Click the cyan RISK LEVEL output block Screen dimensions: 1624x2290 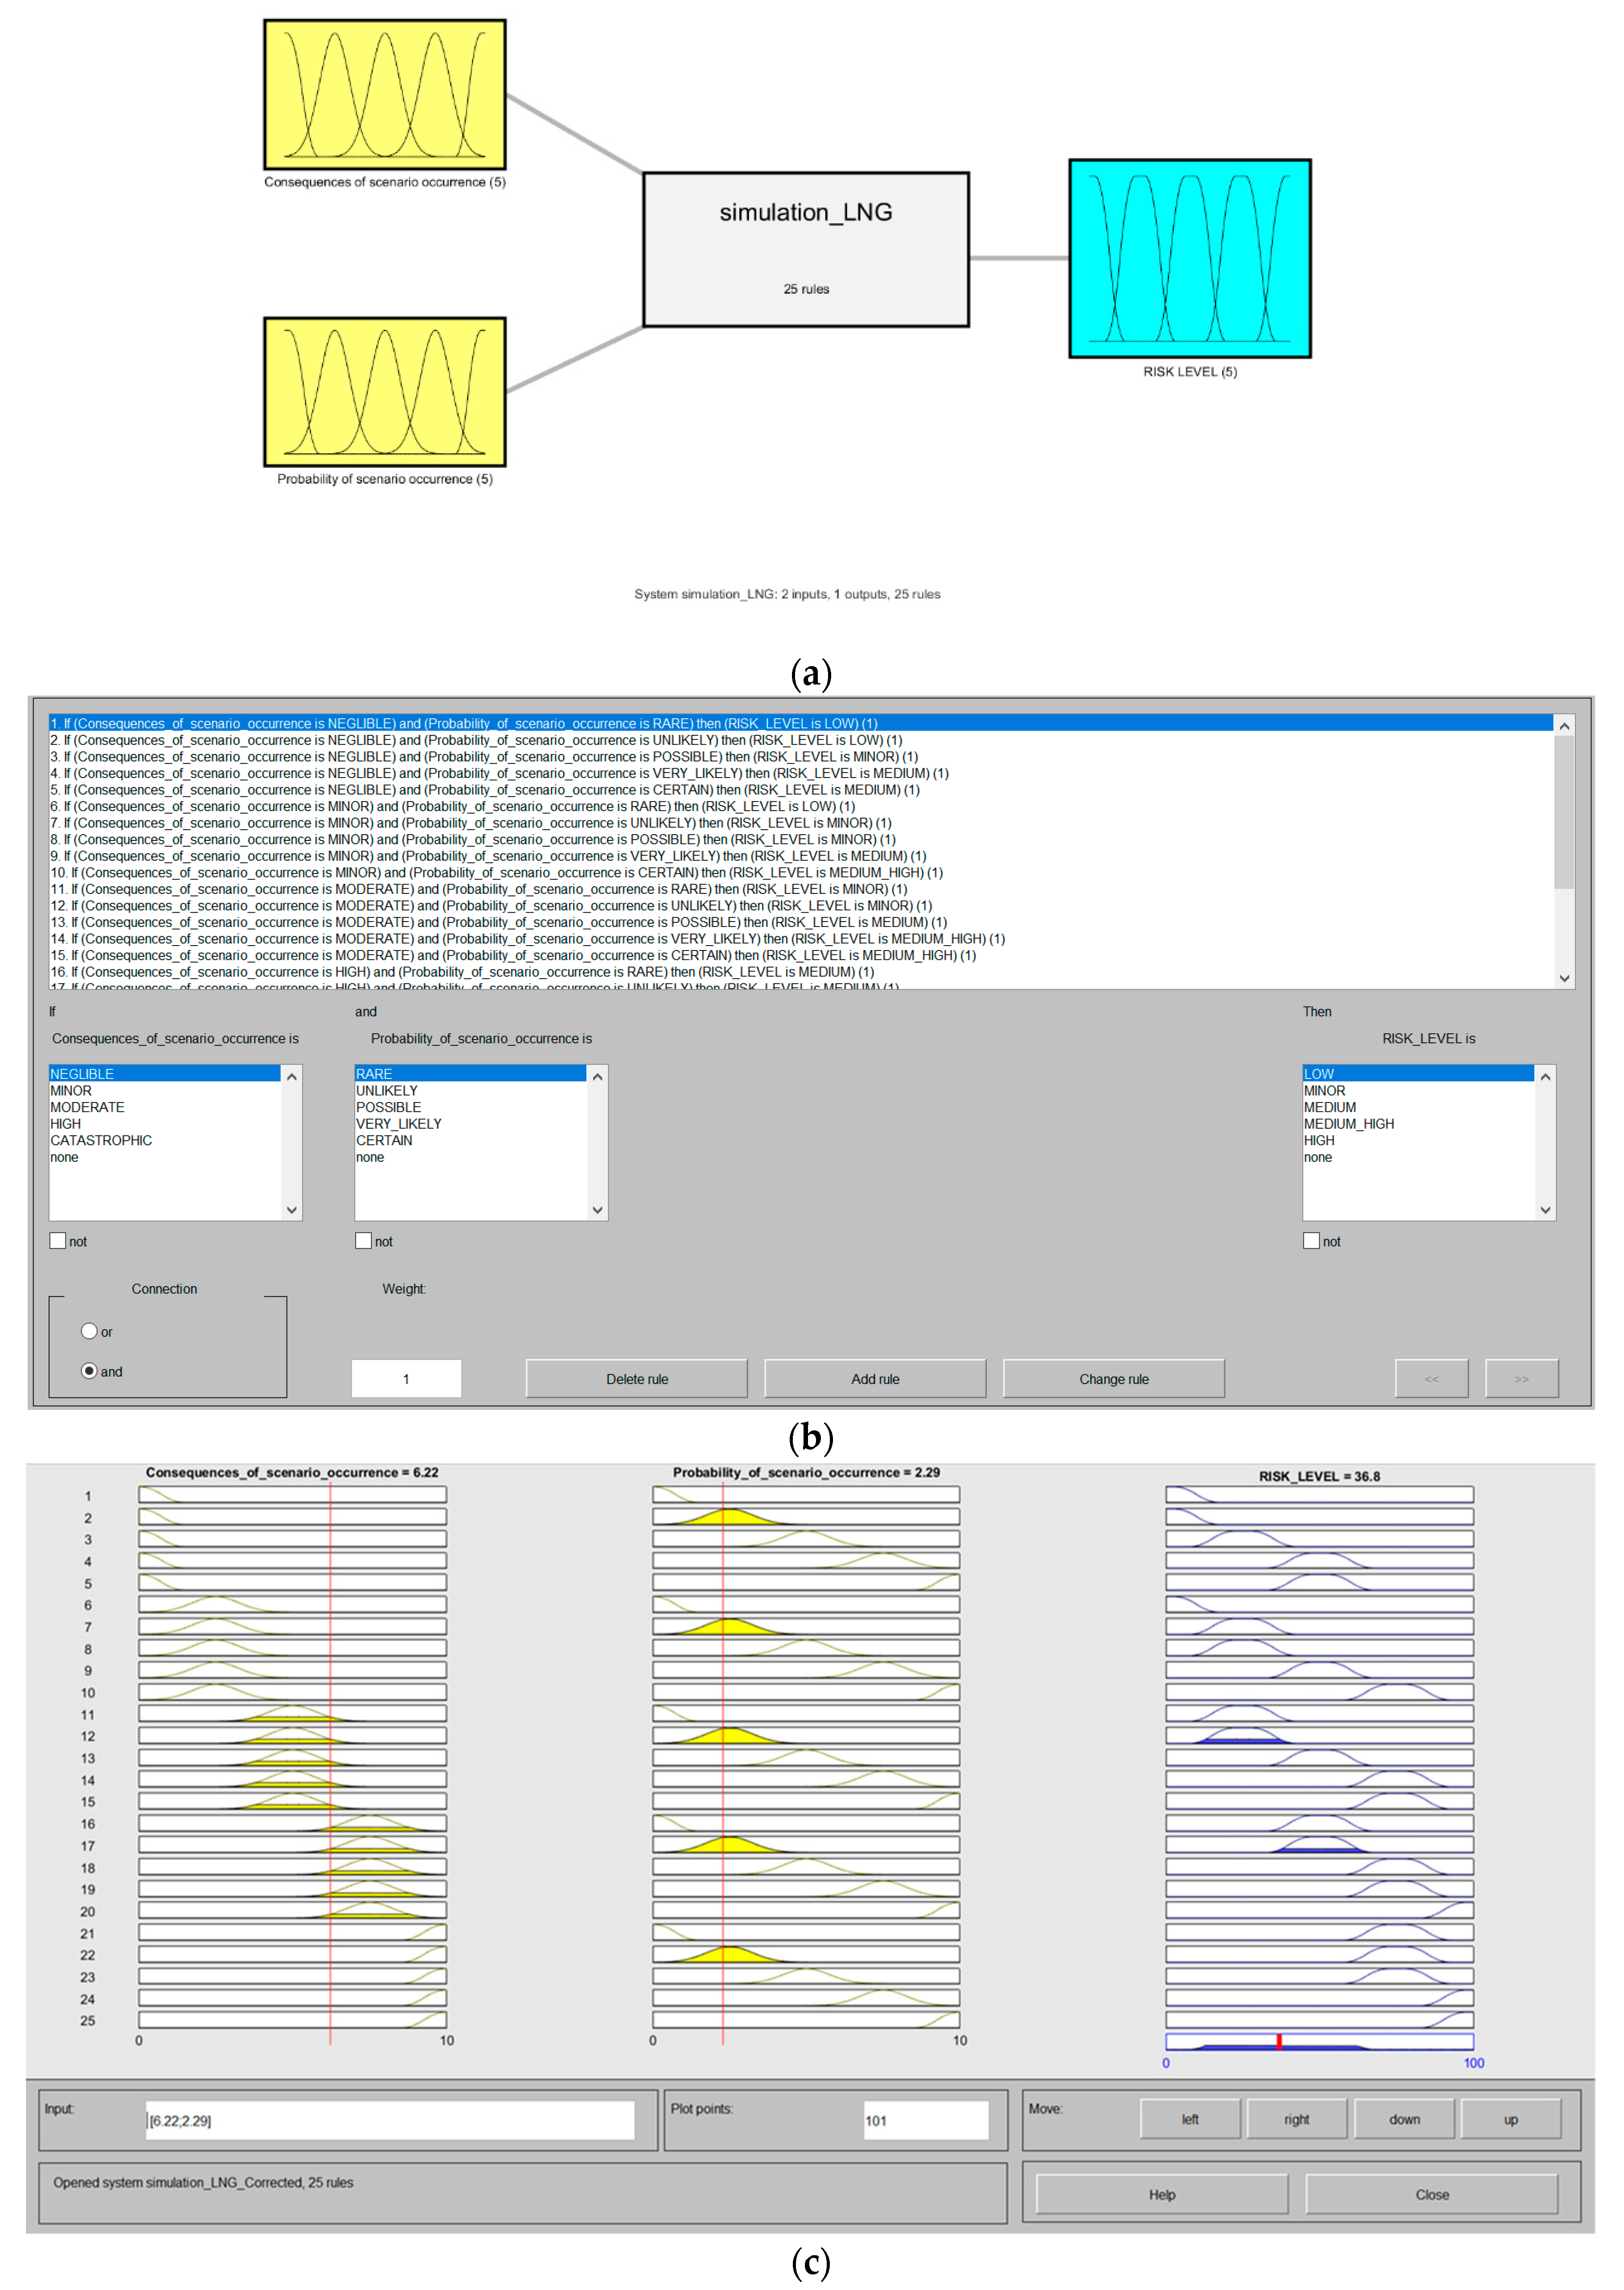(1189, 258)
